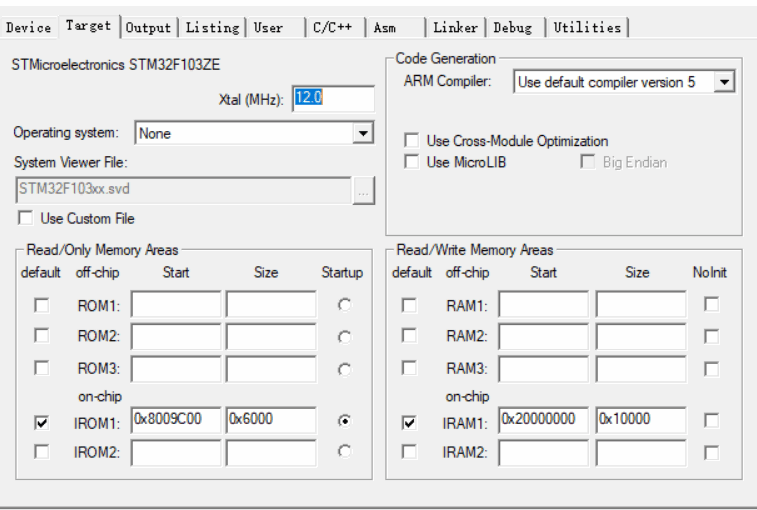Screen dimensions: 757x510
Task: Enable RAM3 NoInit checkbox
Action: coord(712,369)
